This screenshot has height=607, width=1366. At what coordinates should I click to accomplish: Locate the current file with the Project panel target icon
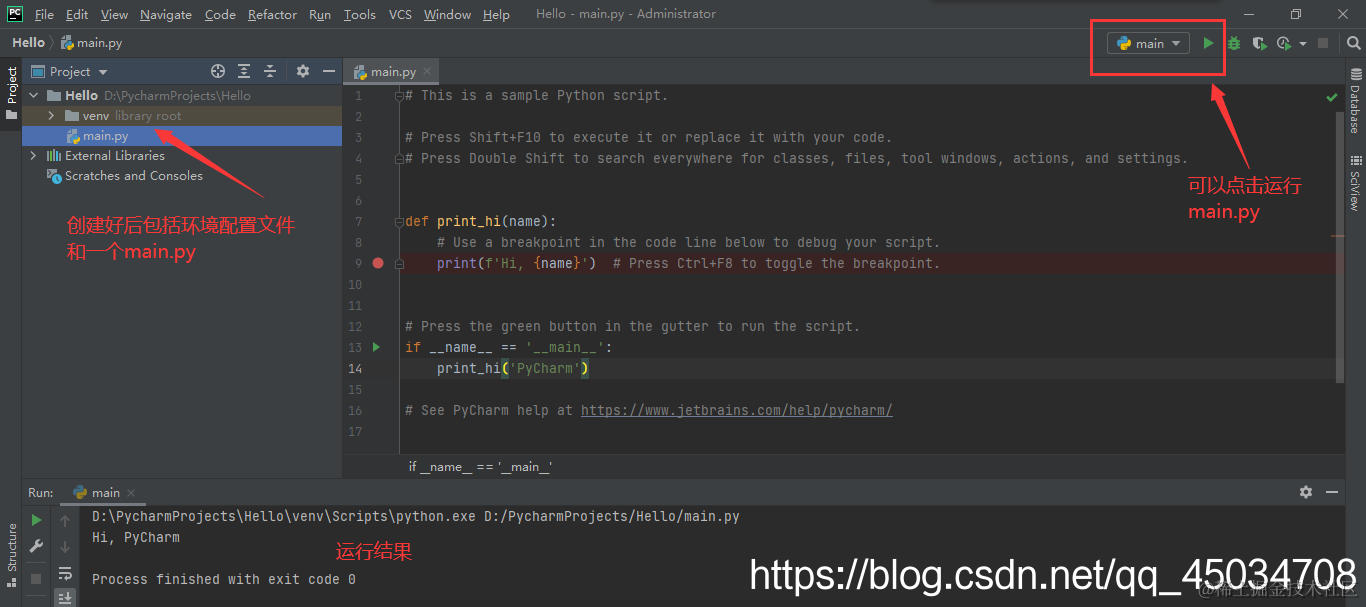coord(218,71)
